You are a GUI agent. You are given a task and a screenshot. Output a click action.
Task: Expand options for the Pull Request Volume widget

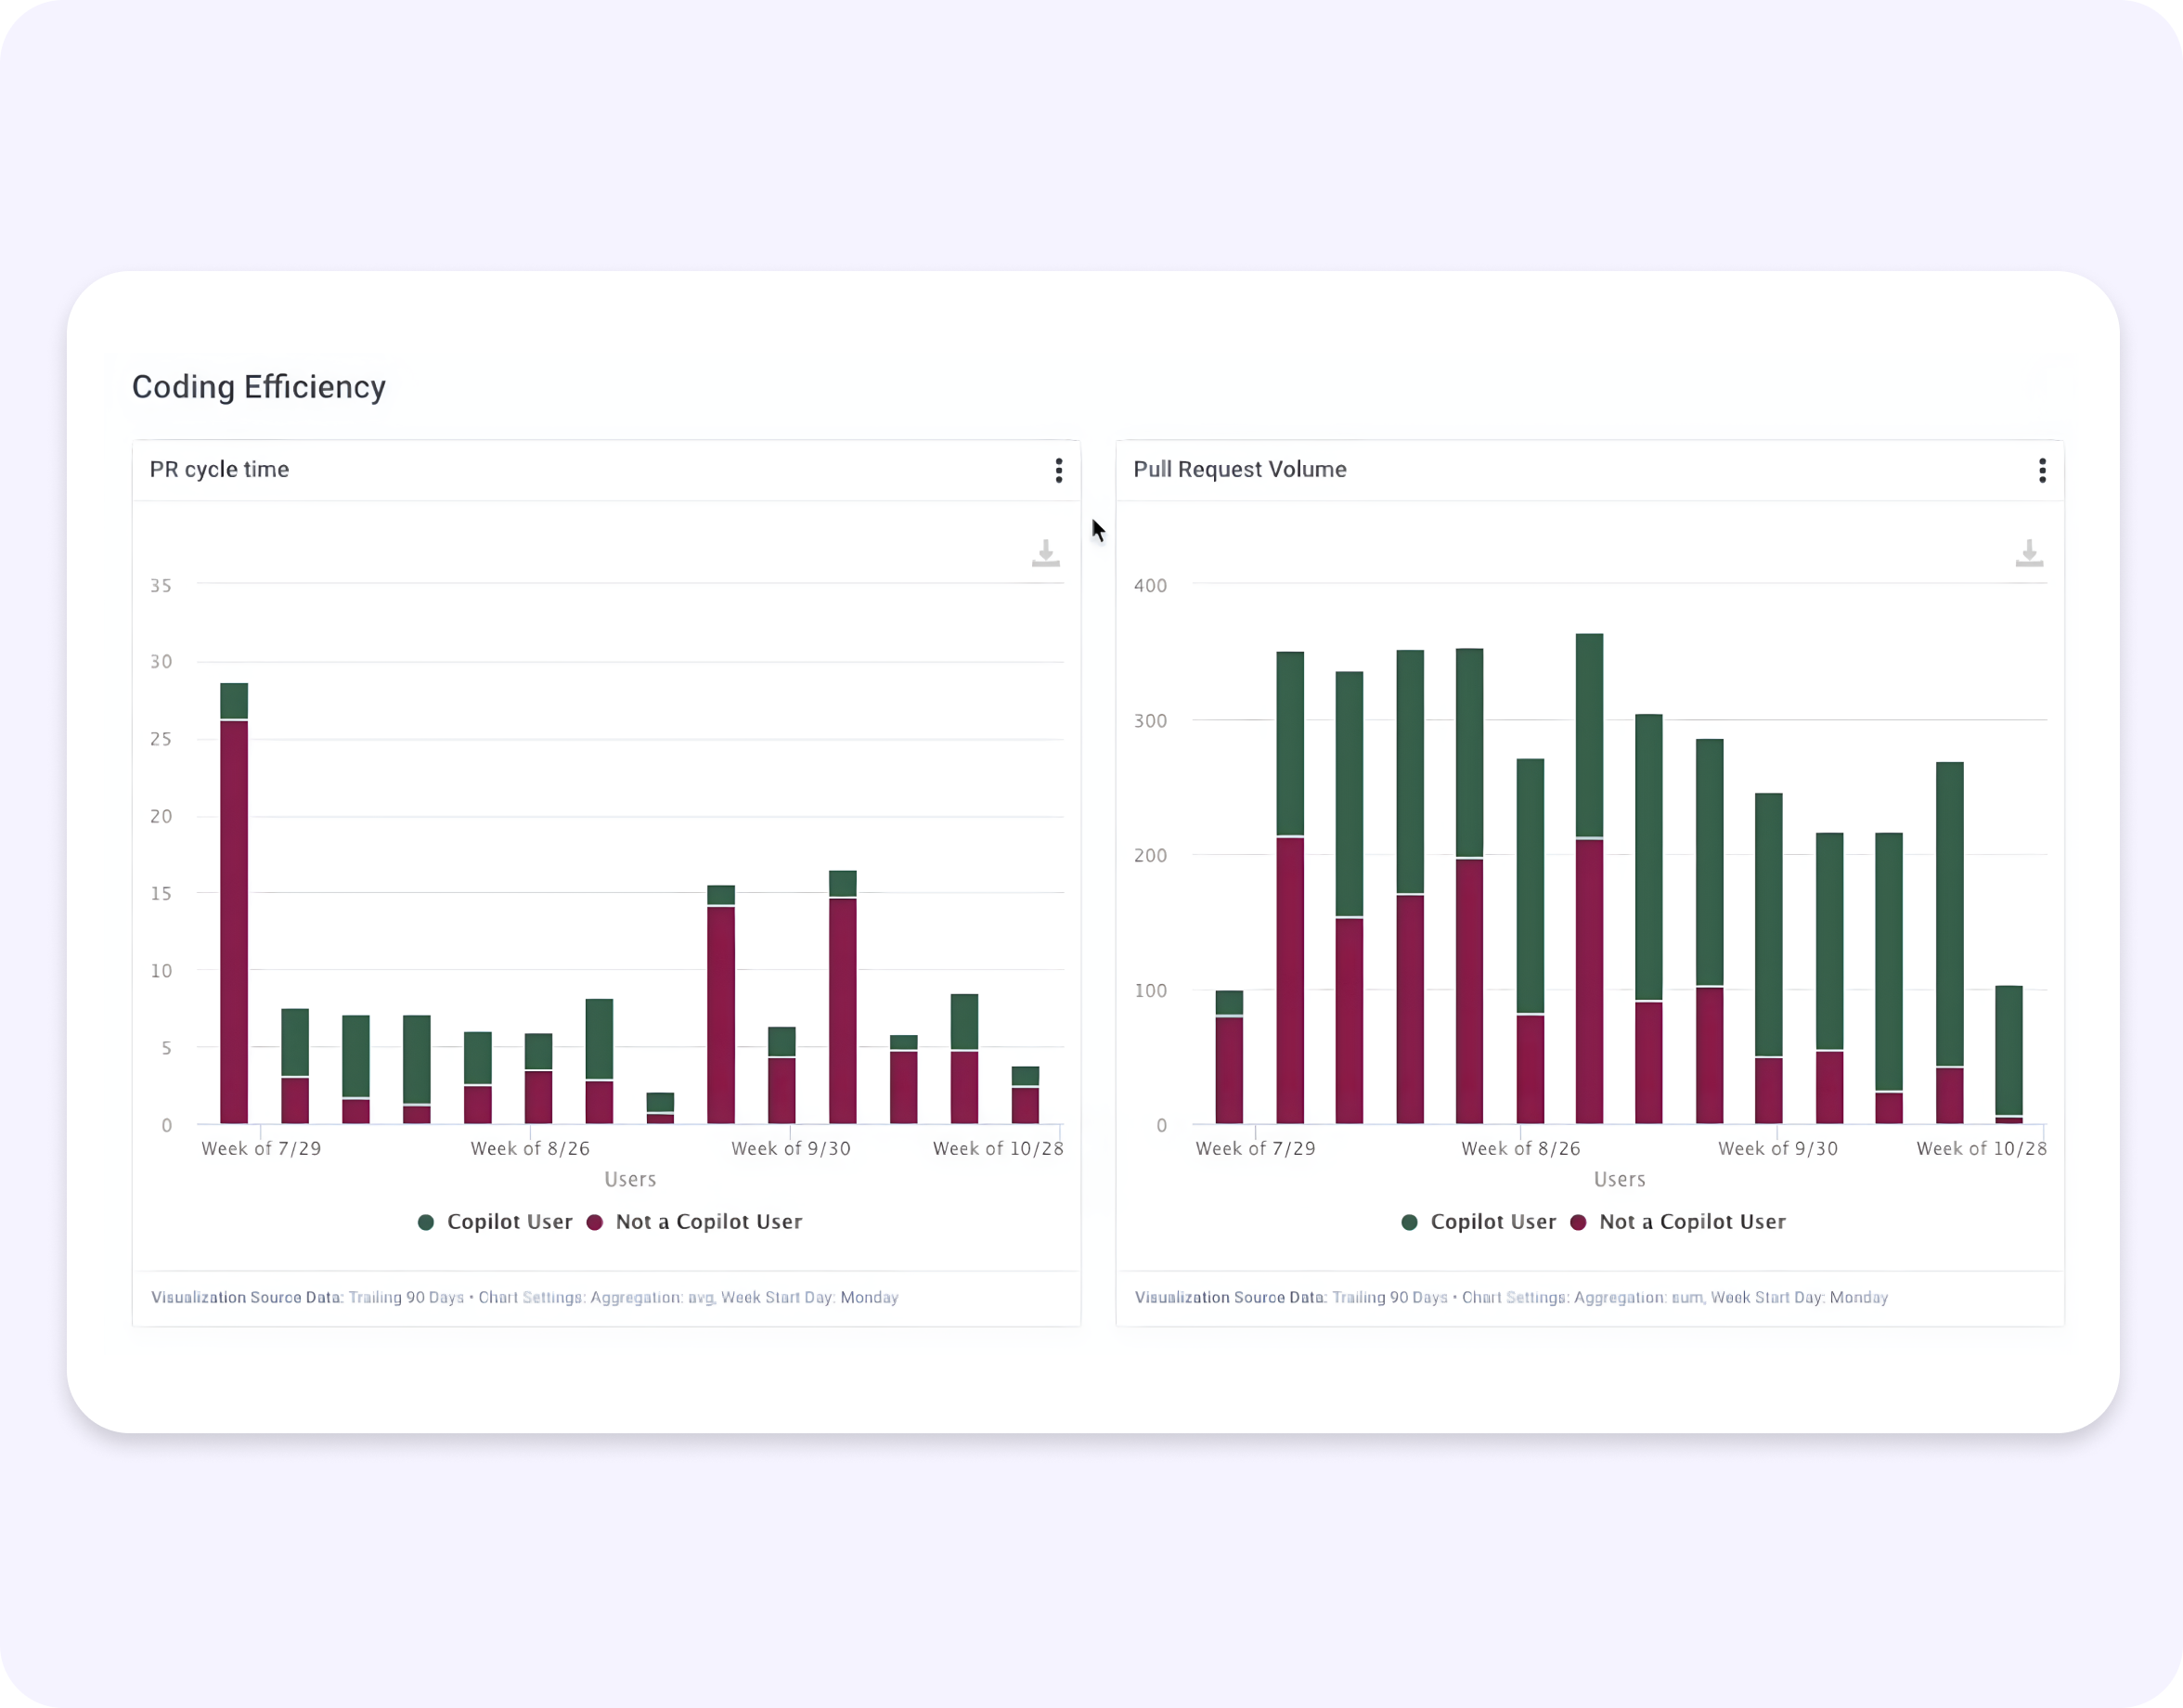[x=2044, y=470]
